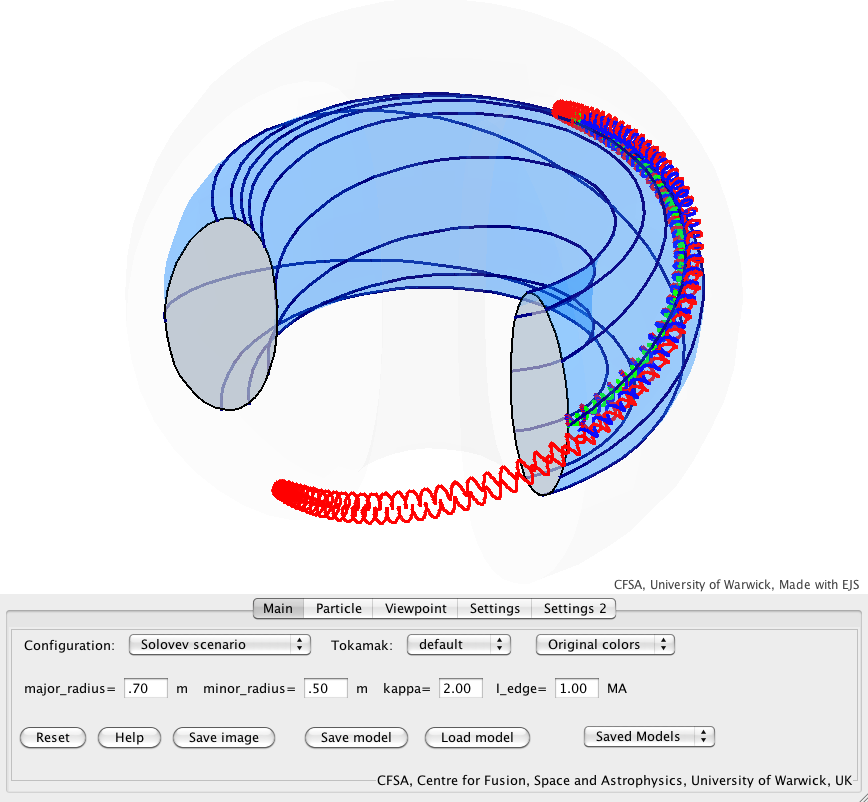The image size is (868, 802).
Task: Expand the Solovev scenario configuration dropdown
Action: pyautogui.click(x=219, y=645)
